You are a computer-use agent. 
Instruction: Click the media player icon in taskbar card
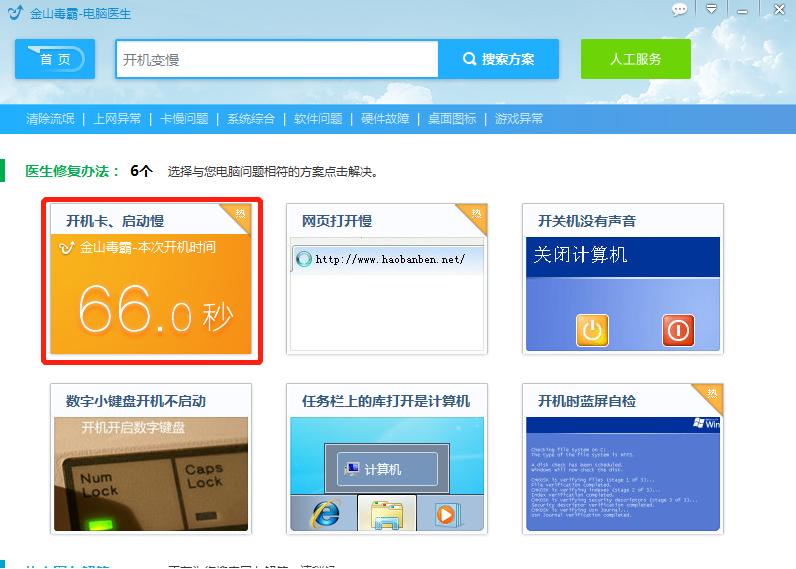pos(448,514)
